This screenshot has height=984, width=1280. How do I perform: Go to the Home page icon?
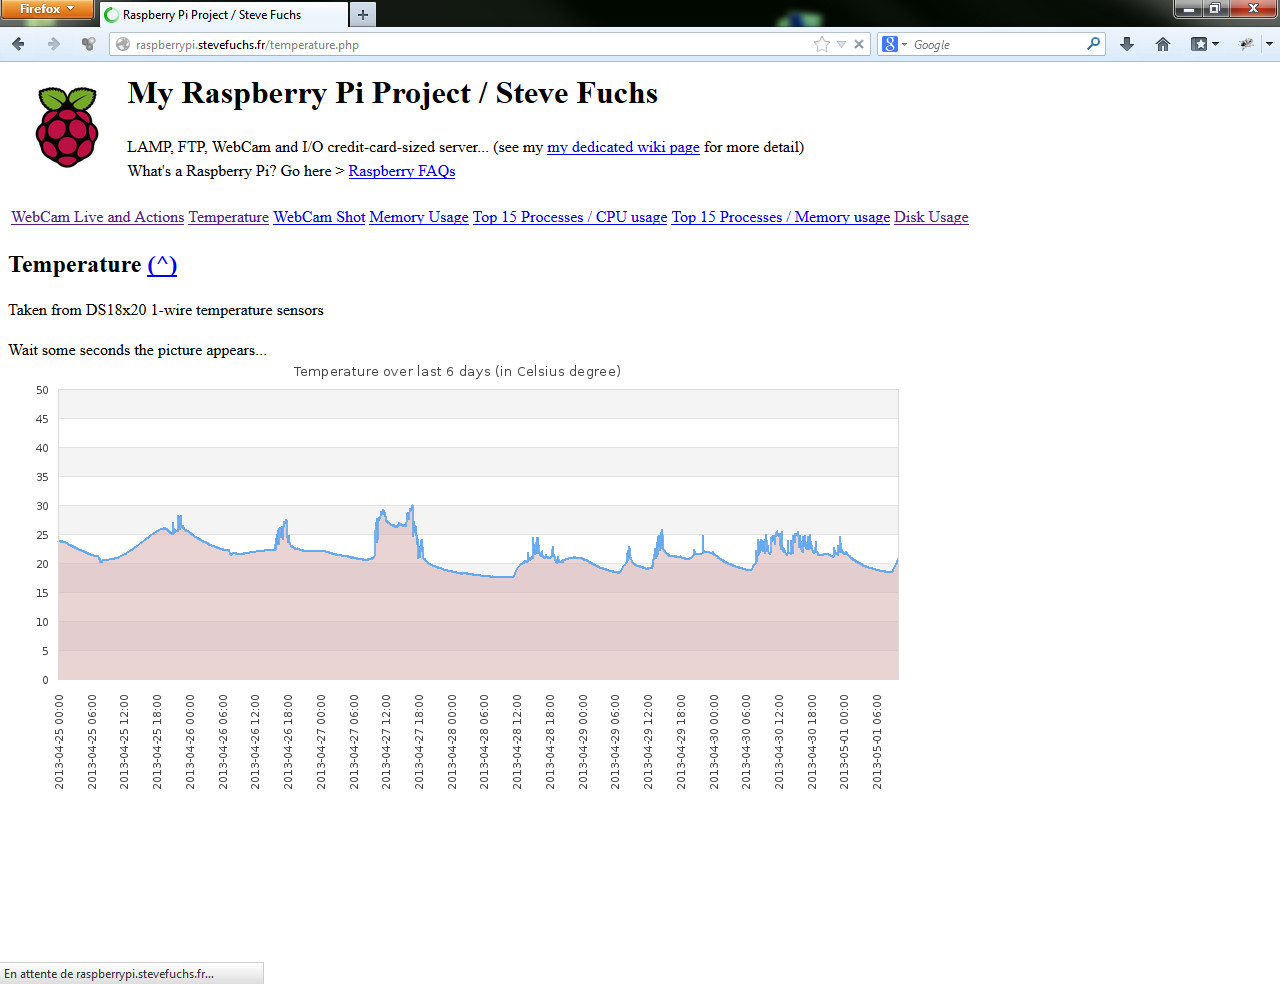point(1163,44)
